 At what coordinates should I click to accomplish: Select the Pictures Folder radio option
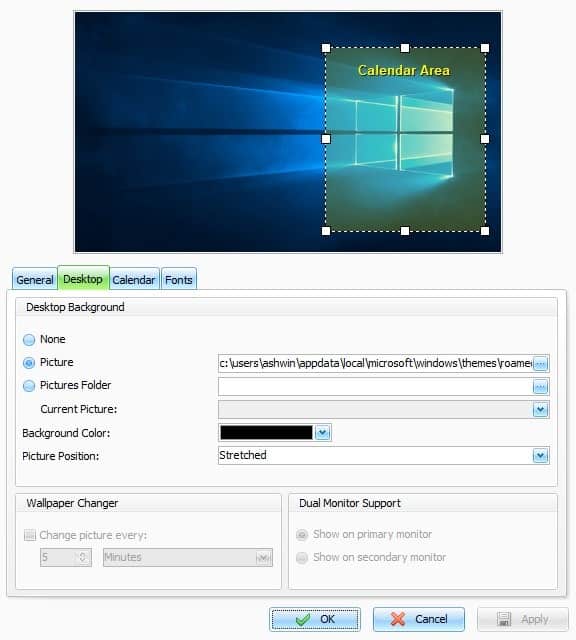click(x=29, y=386)
